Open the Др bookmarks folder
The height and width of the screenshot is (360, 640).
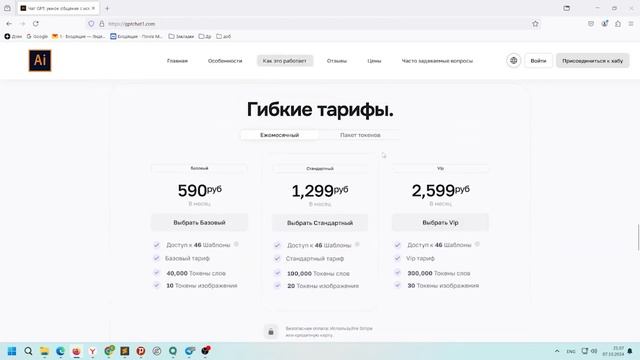205,36
